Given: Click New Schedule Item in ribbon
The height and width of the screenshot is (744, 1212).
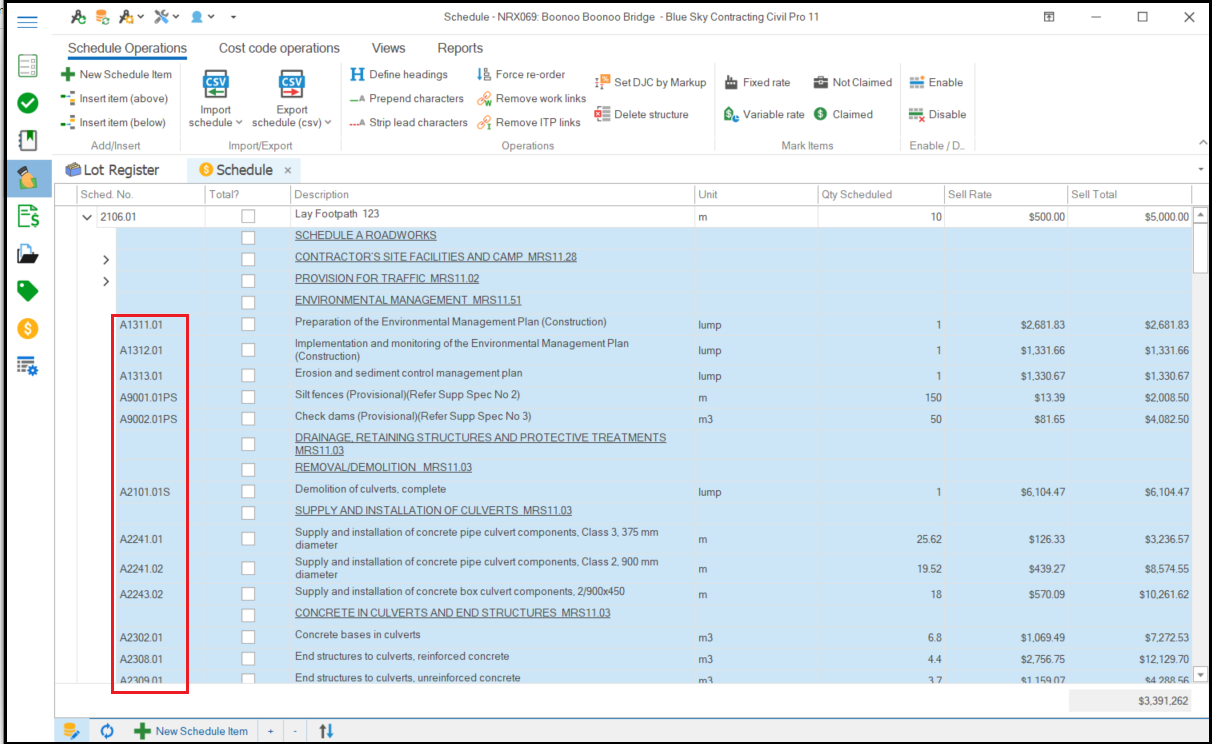Looking at the screenshot, I should click(x=116, y=74).
